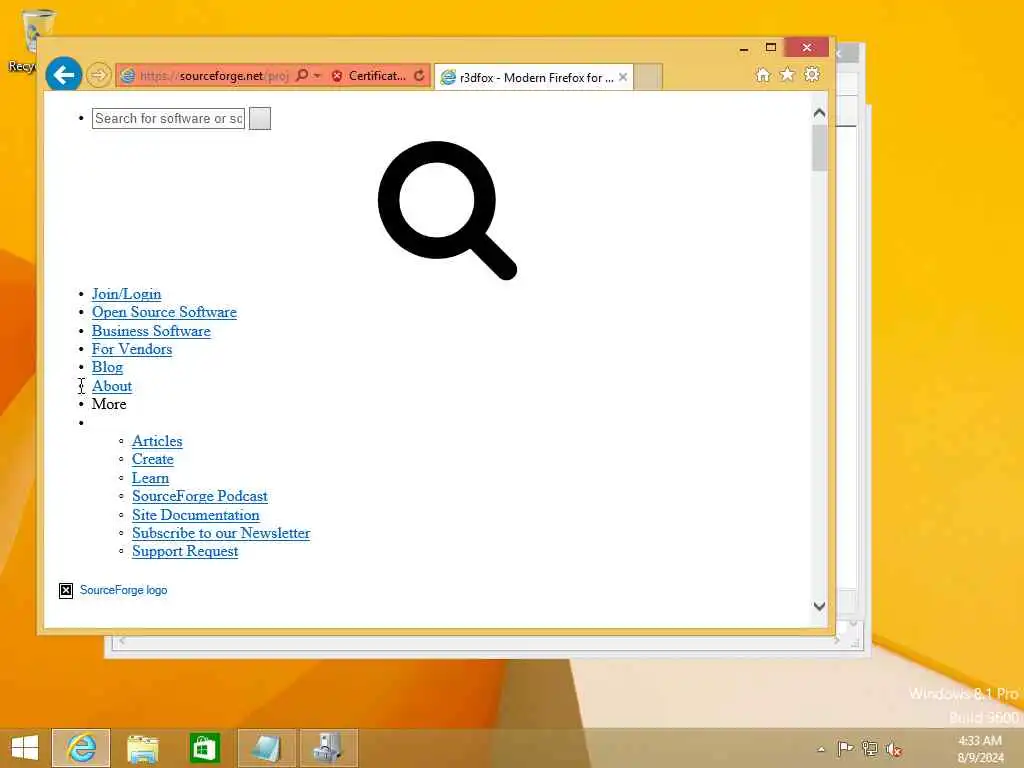Open the Join/Login link
Viewport: 1024px width, 768px height.
(x=126, y=294)
